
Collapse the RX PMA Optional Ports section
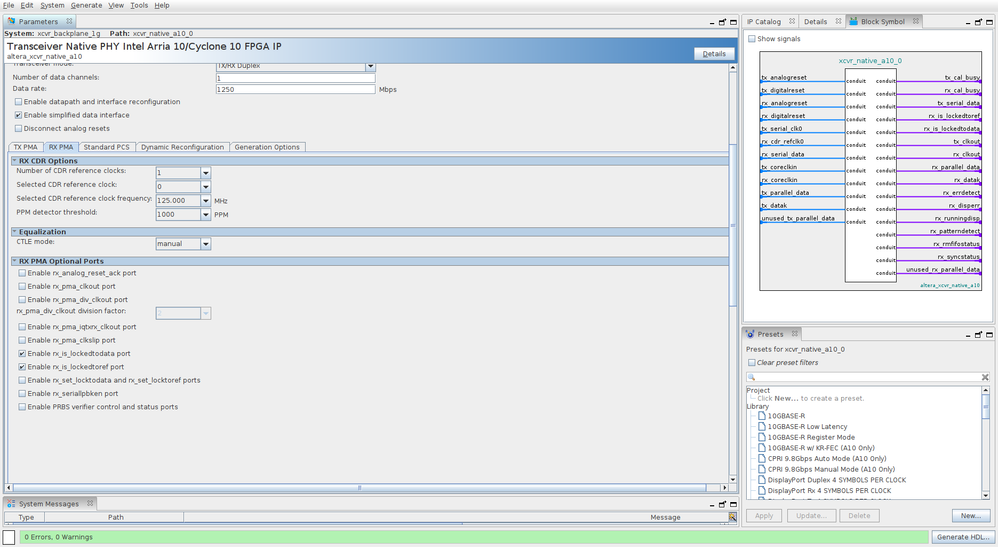15,261
